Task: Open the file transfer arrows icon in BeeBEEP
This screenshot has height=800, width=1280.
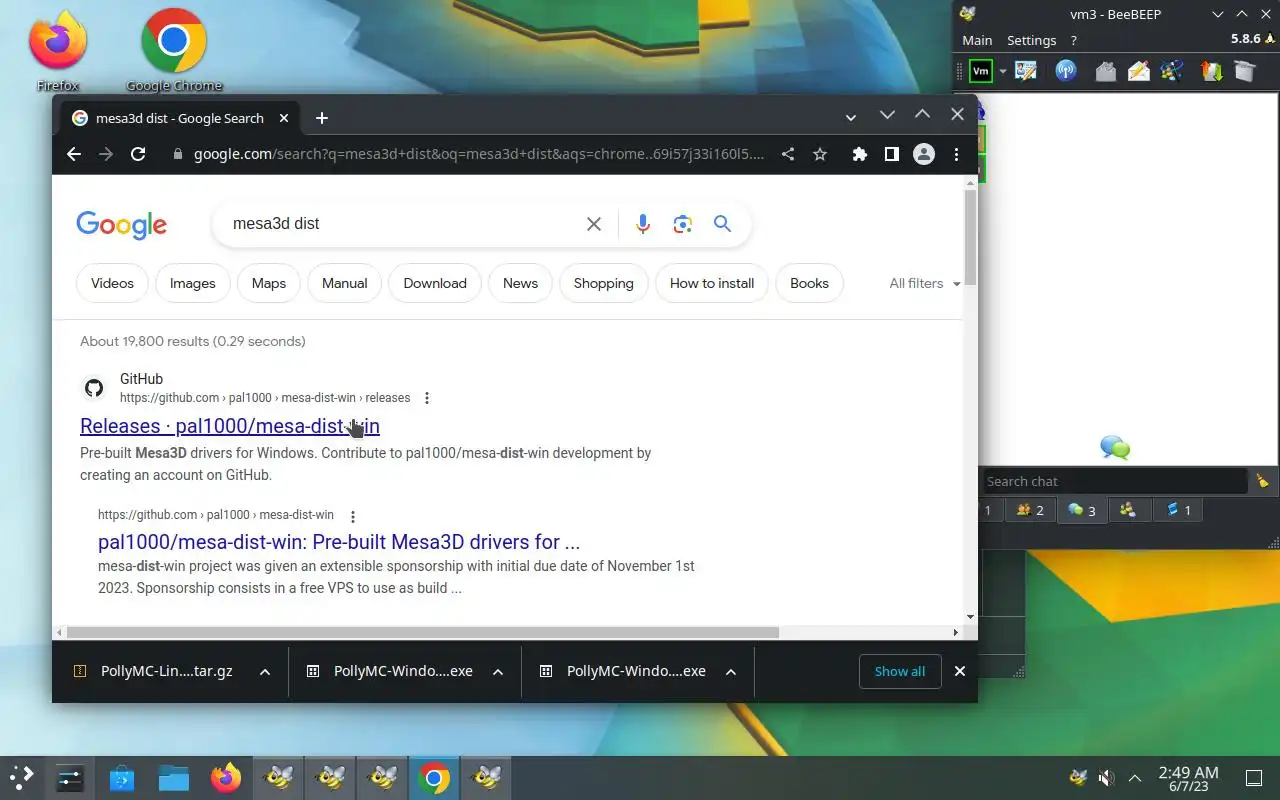Action: [1211, 71]
